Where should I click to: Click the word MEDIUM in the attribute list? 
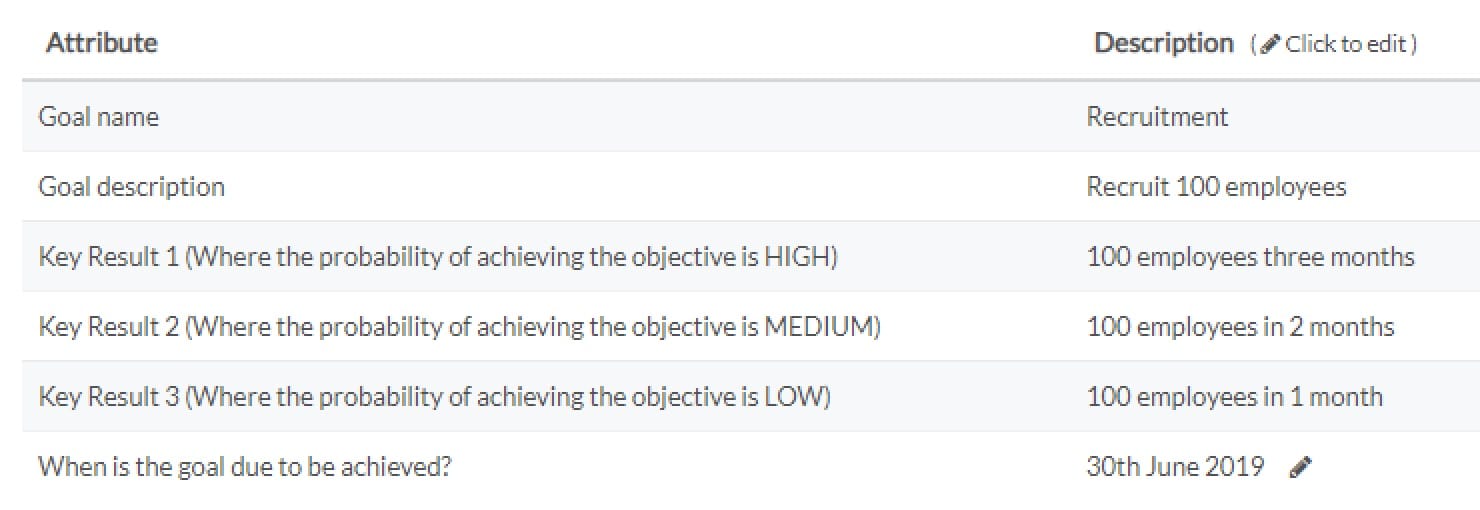click(x=818, y=327)
